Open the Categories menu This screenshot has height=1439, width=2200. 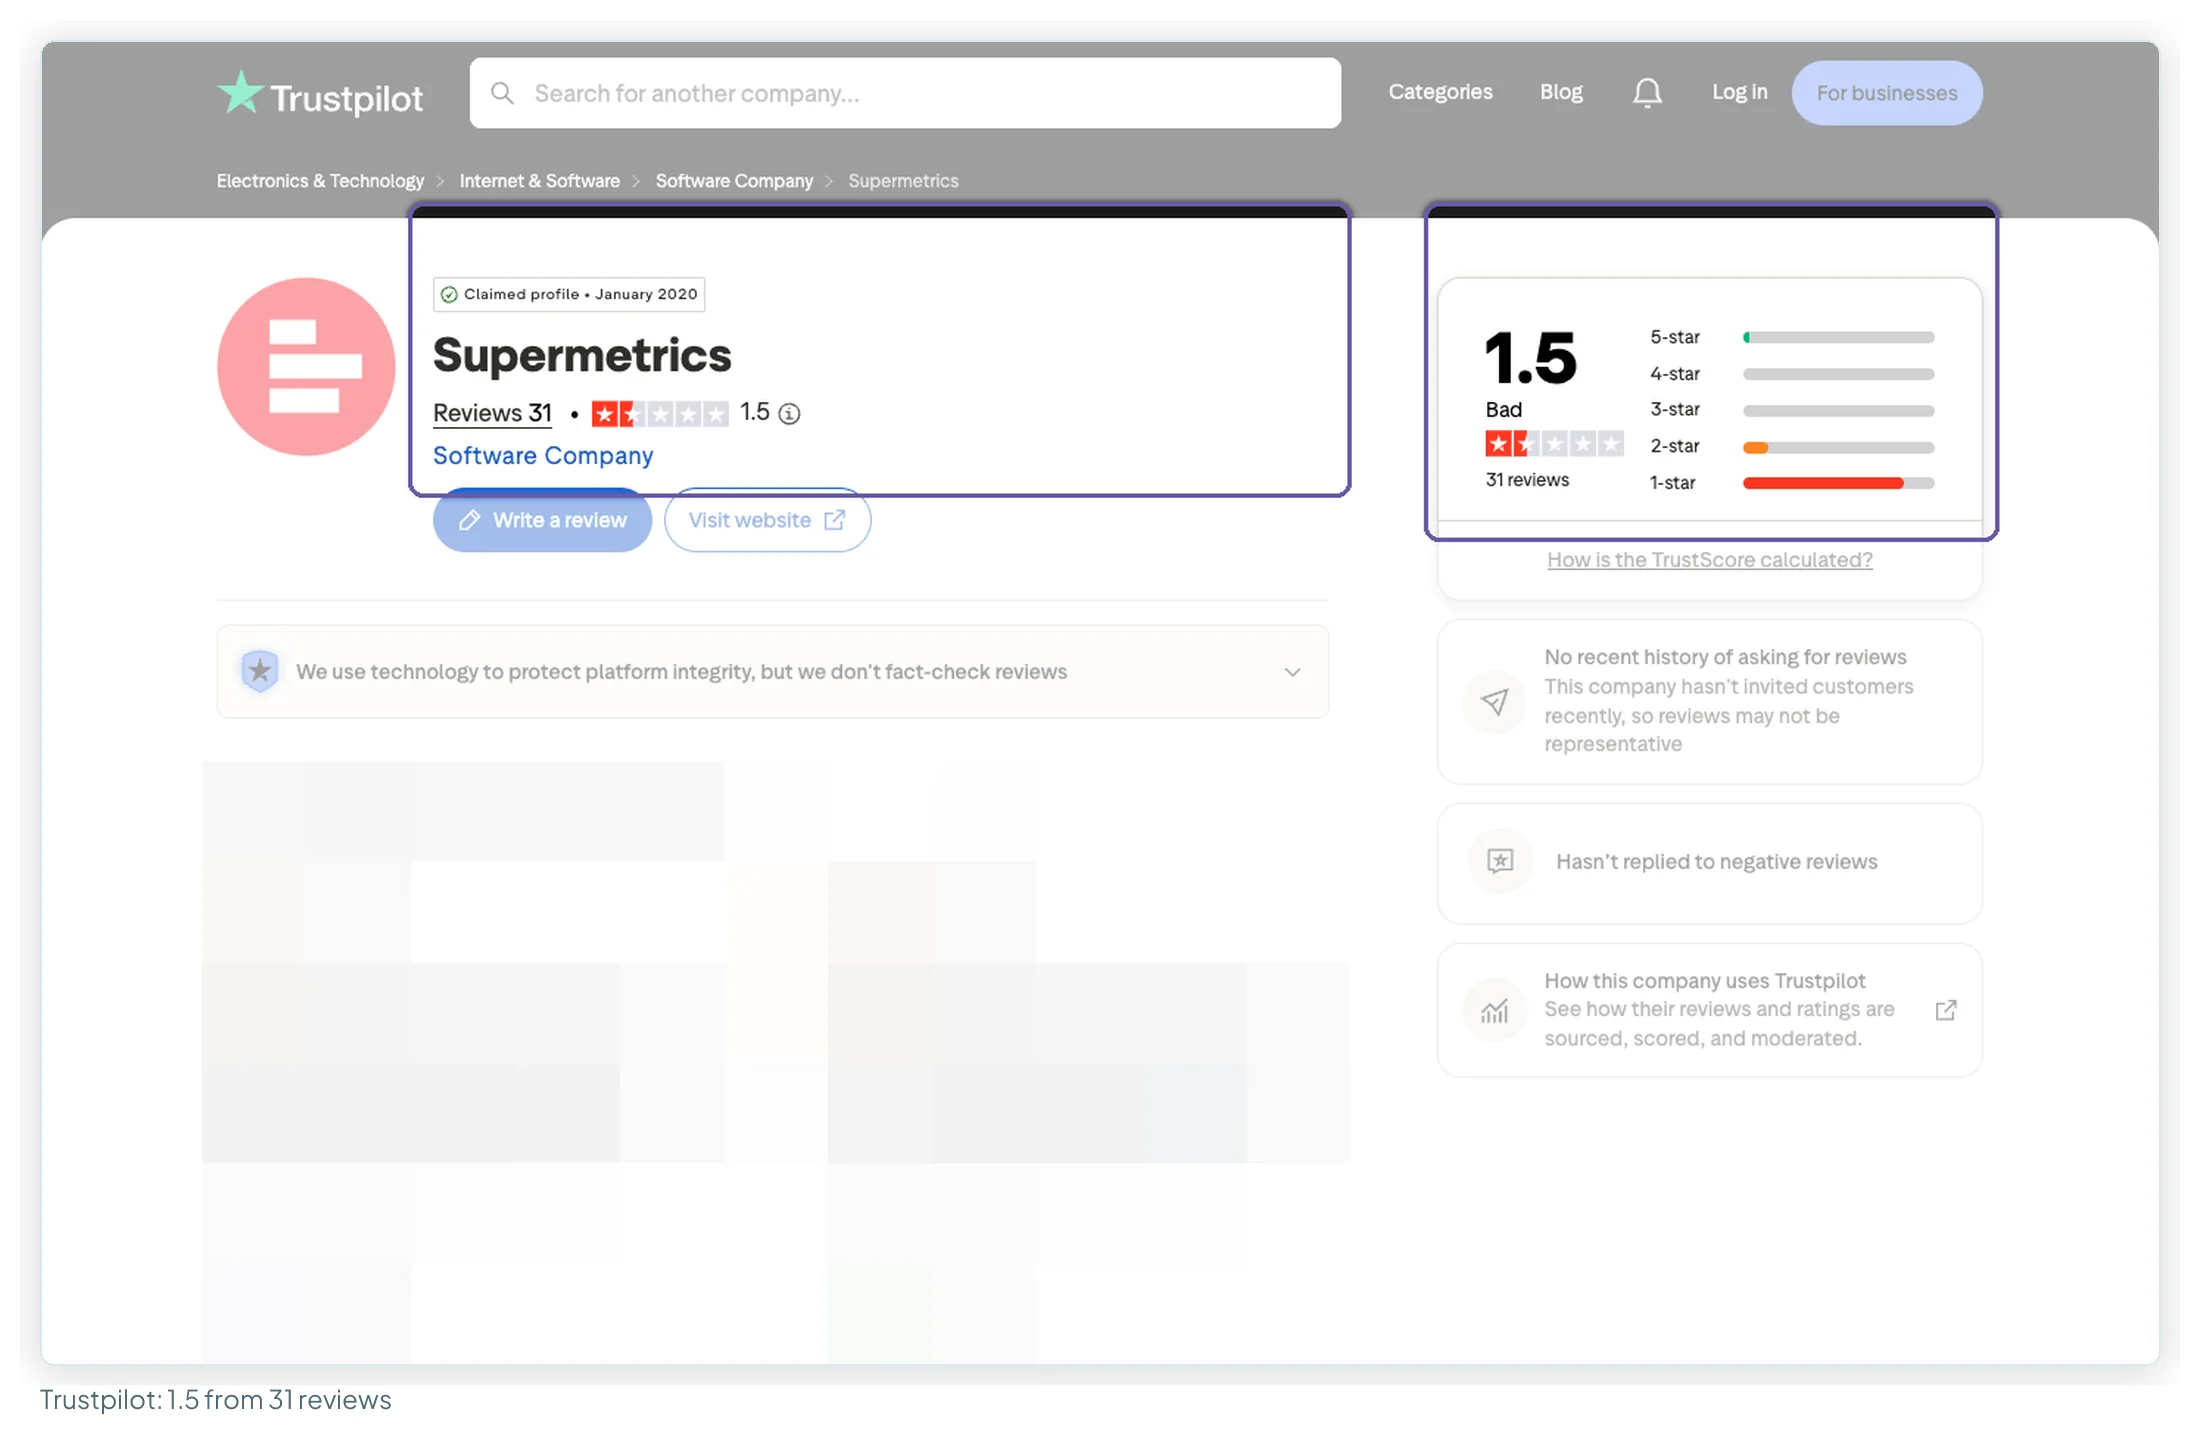(1440, 92)
